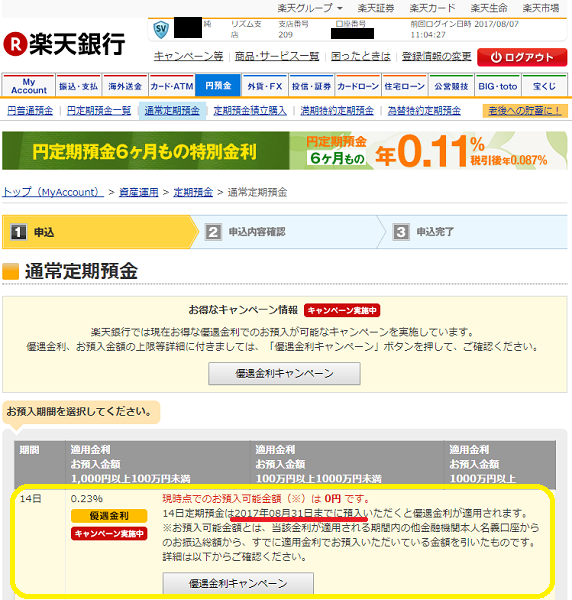Switch to the 住宅ローン tab
572x600 pixels.
pos(405,86)
